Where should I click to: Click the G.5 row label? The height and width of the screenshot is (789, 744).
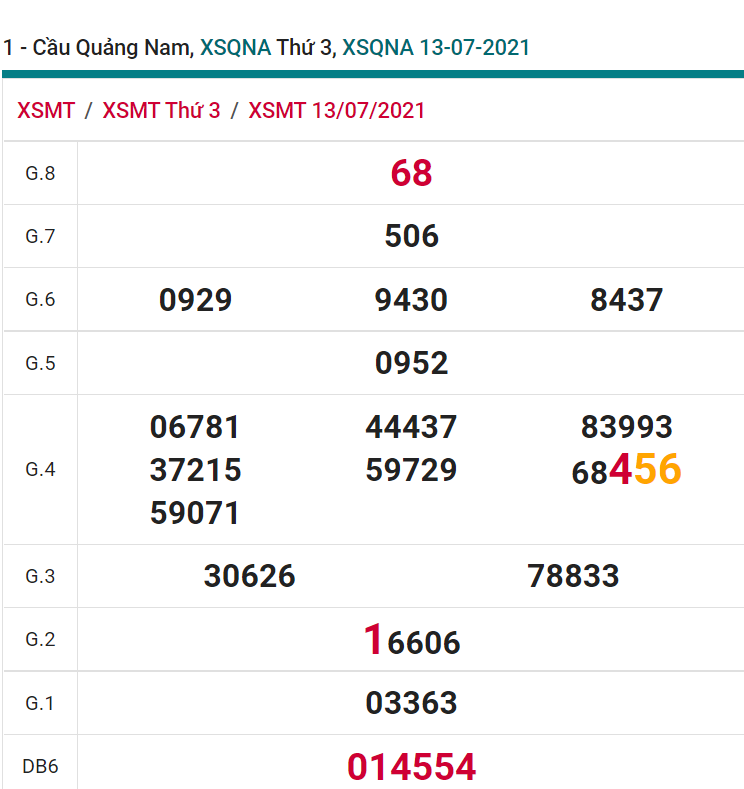(40, 363)
